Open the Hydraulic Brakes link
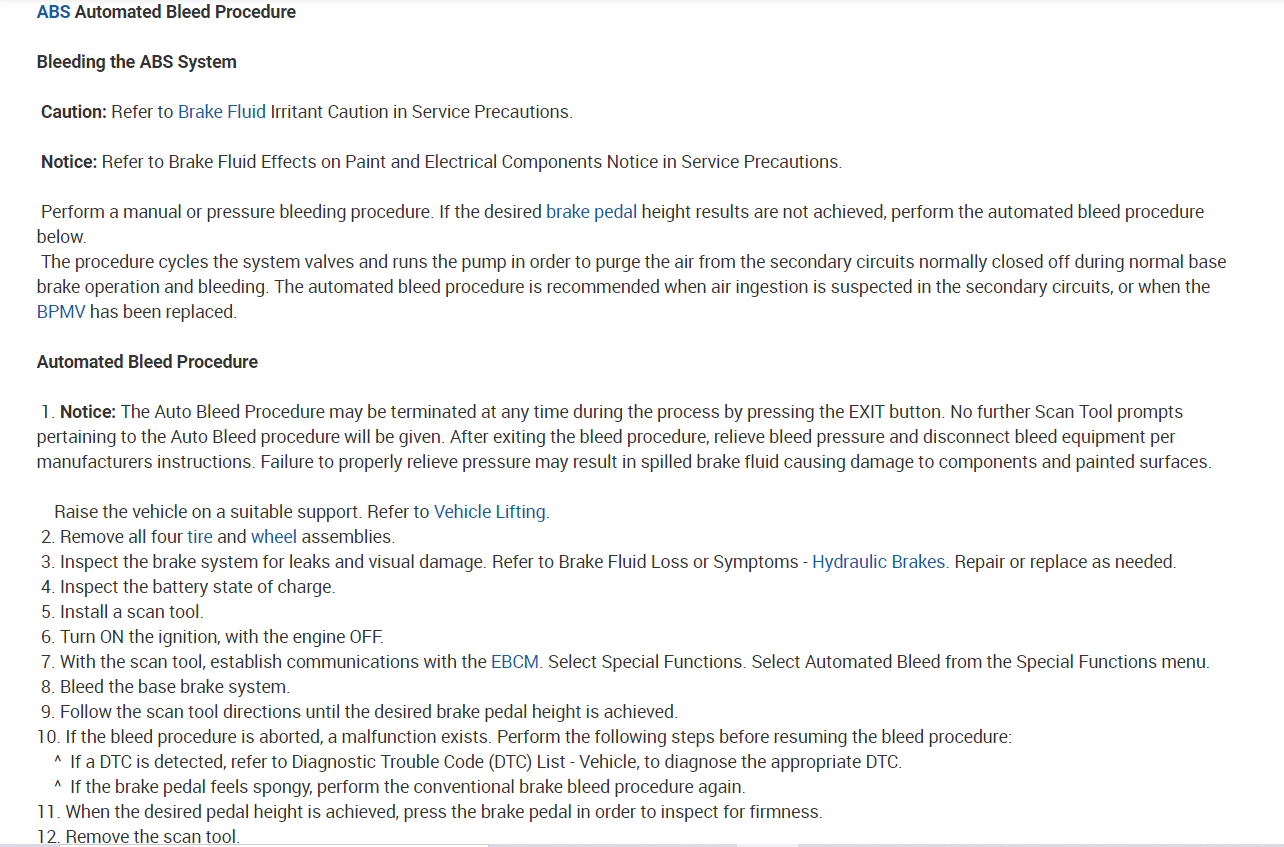 point(878,562)
